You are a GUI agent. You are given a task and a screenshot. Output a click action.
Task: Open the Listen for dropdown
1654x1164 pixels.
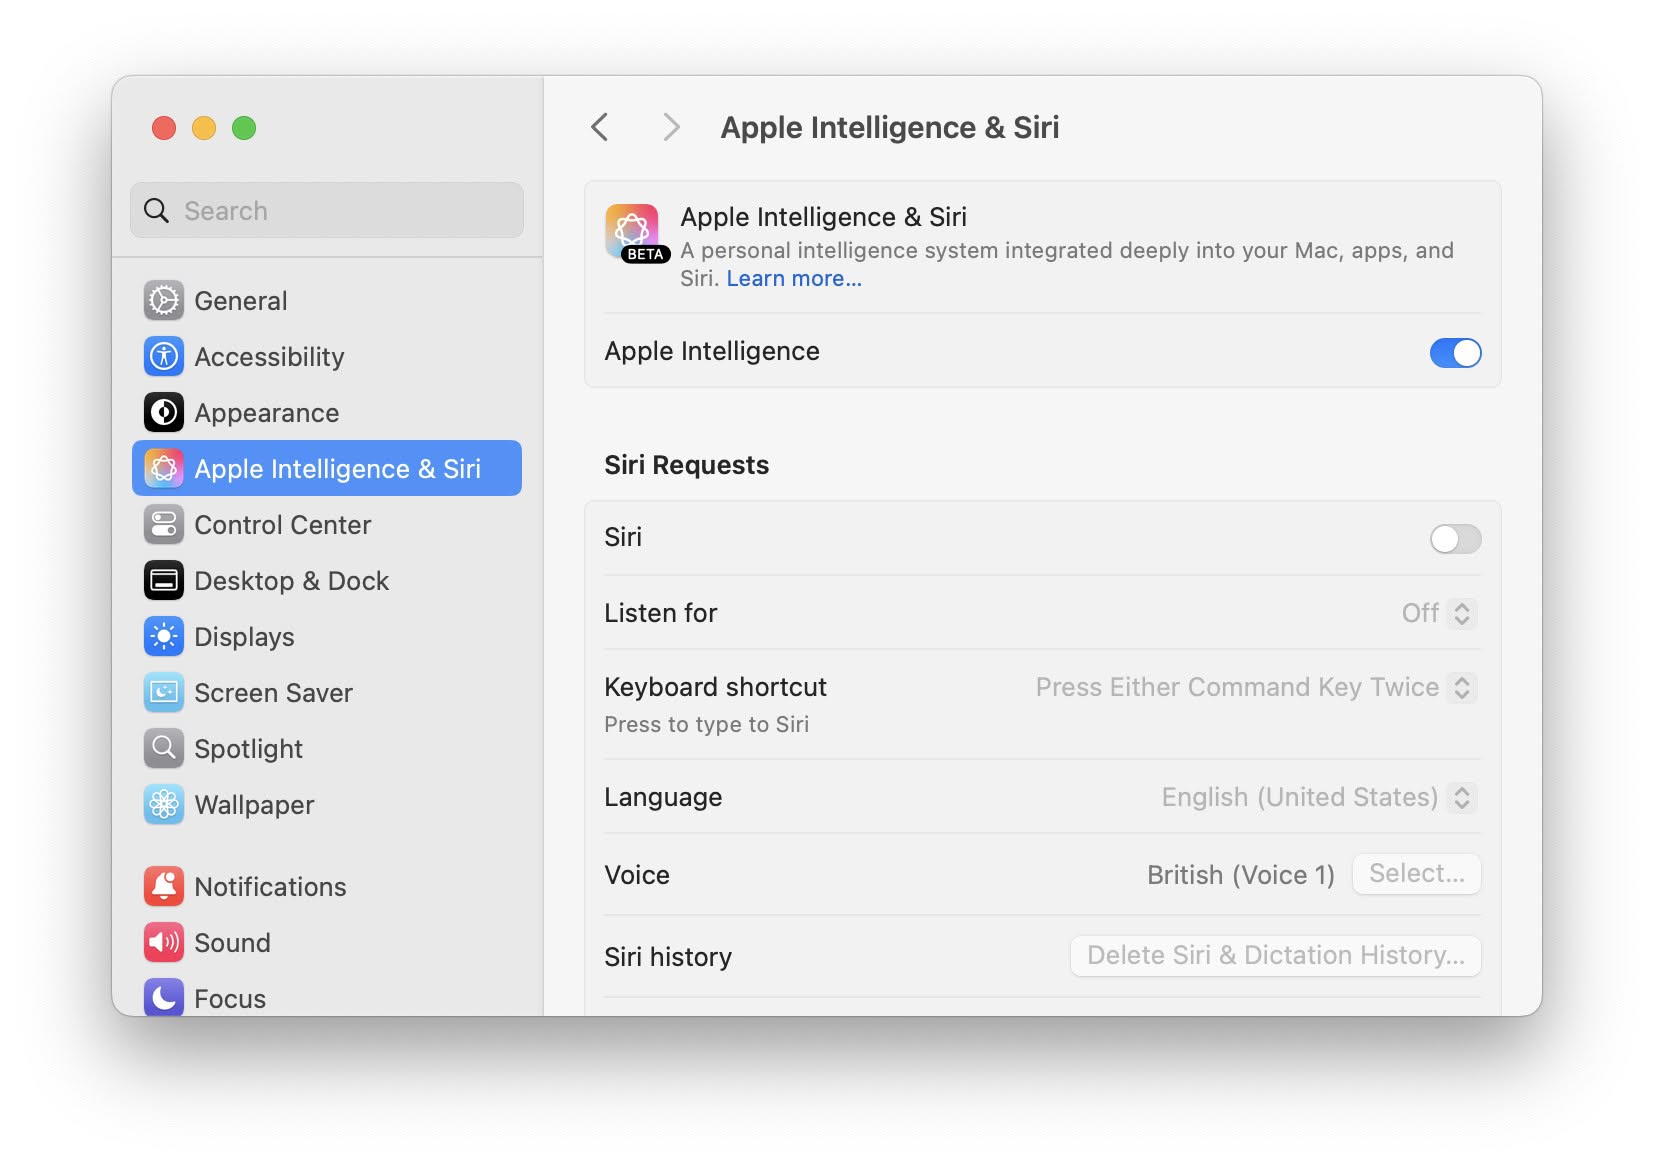pos(1439,613)
